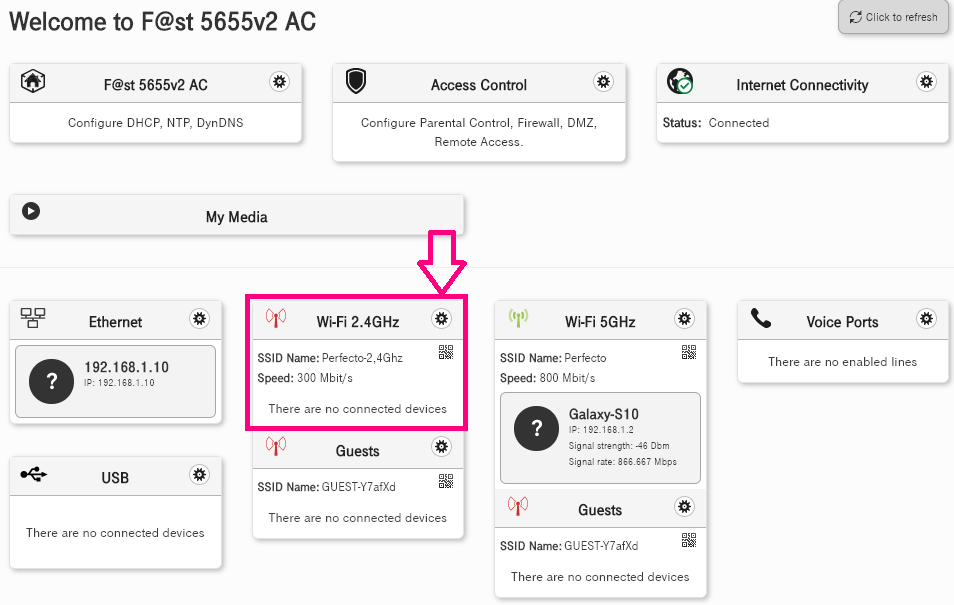Open Wi-Fi 5GHz settings gear
This screenshot has width=954, height=605.
coord(684,319)
